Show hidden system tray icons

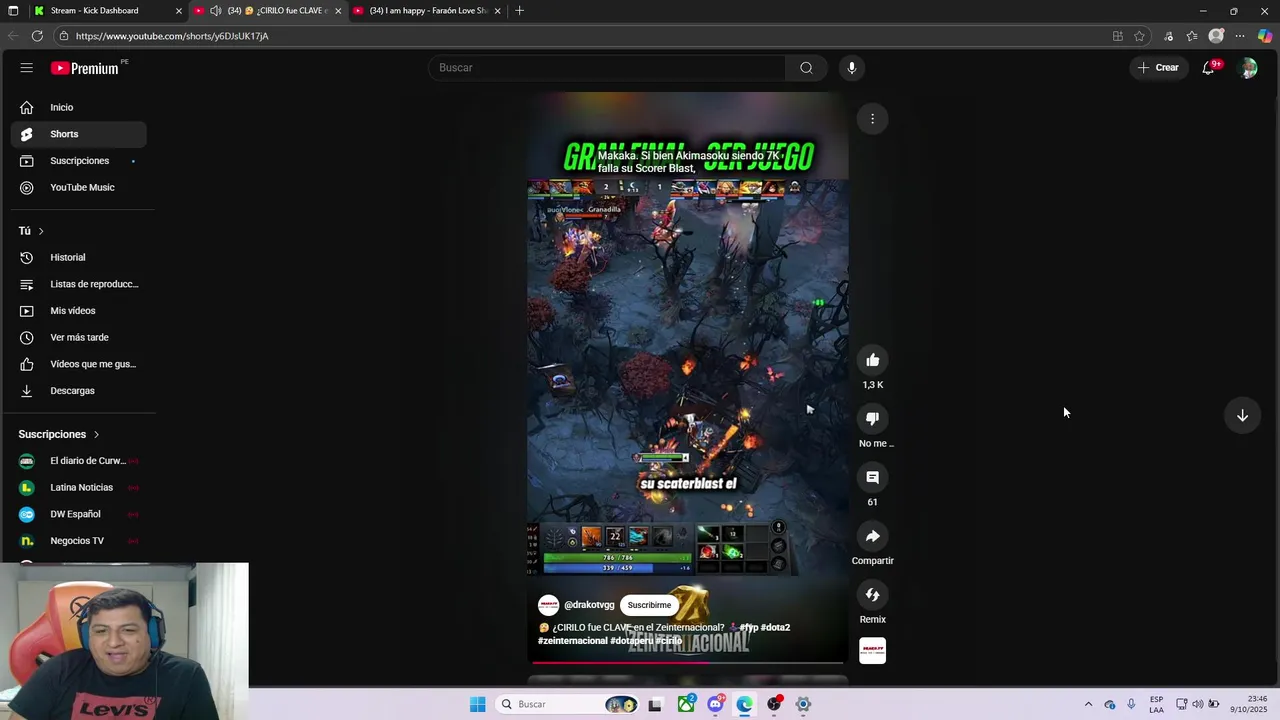1088,704
